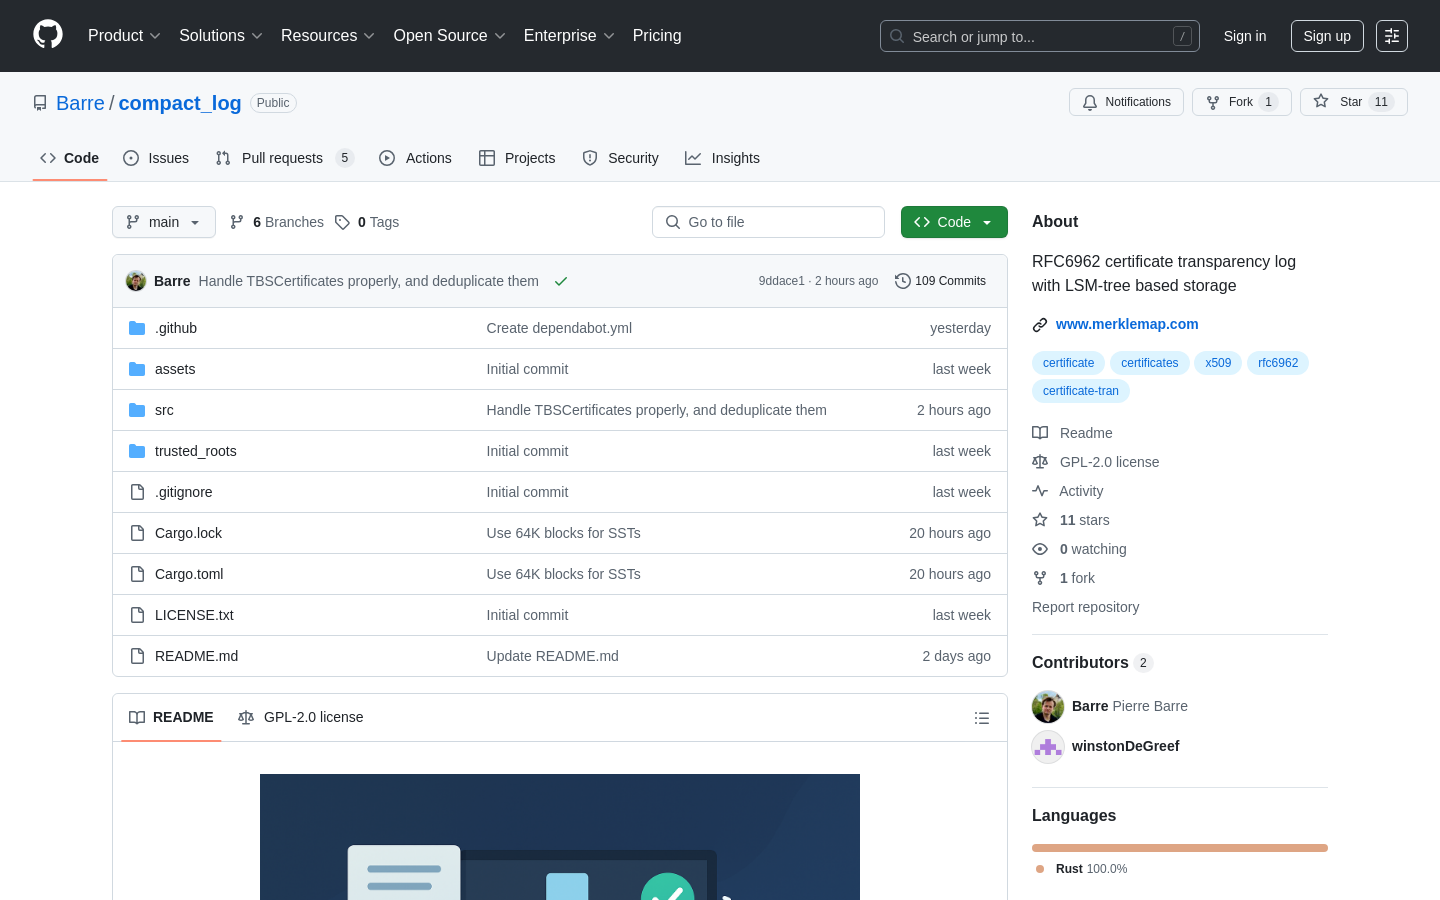Click the Sign up button

(1327, 36)
